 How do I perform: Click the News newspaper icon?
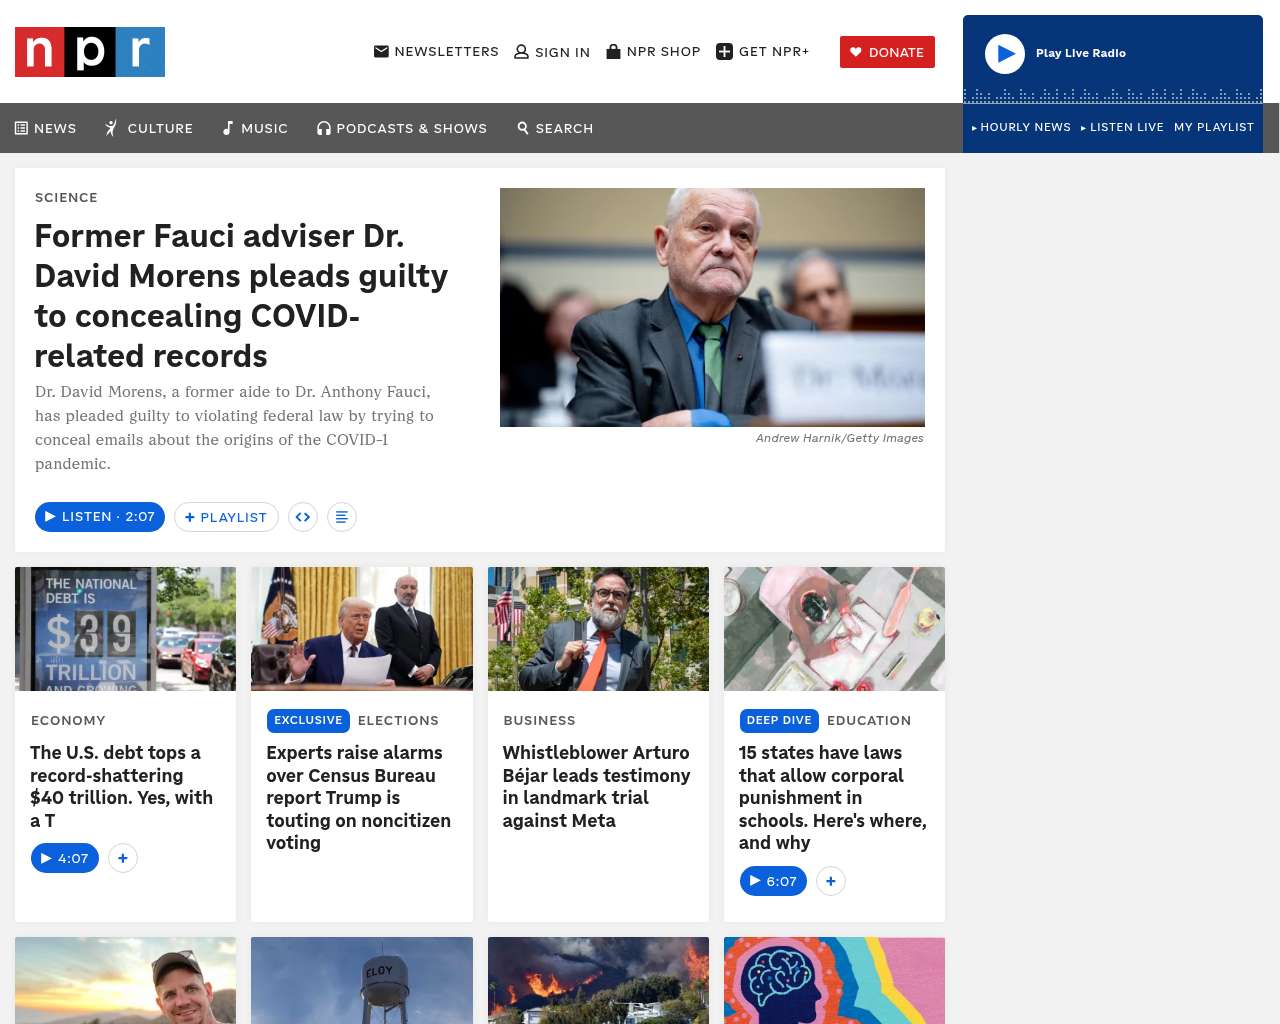point(21,128)
